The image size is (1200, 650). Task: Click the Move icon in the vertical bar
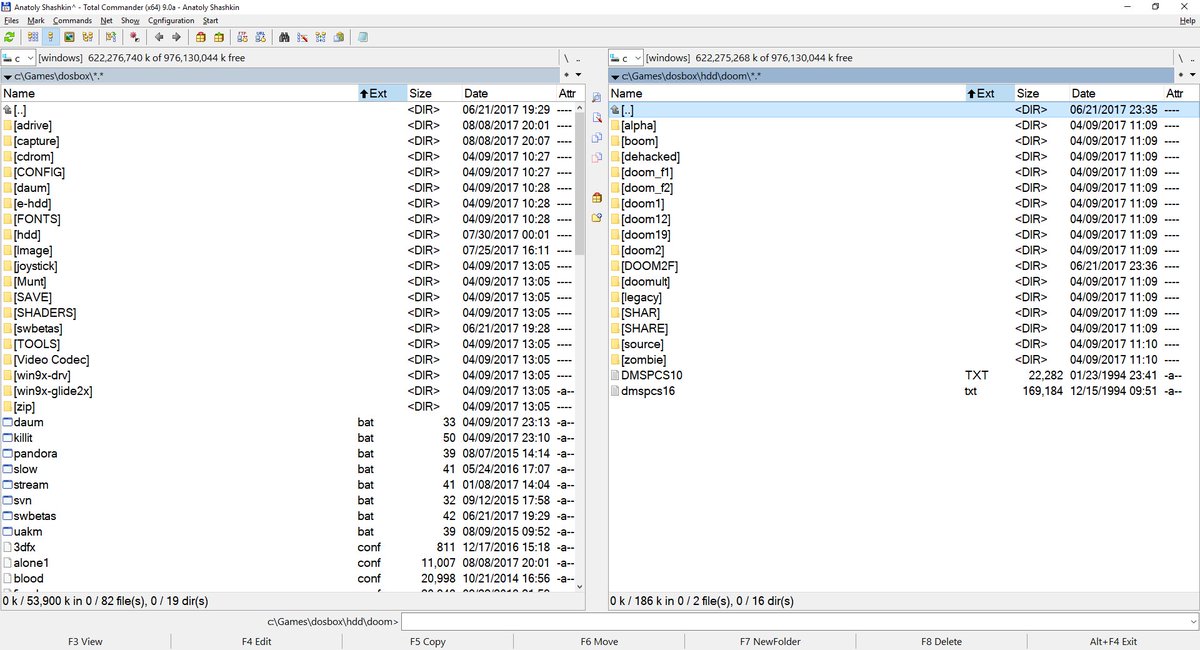pyautogui.click(x=597, y=158)
